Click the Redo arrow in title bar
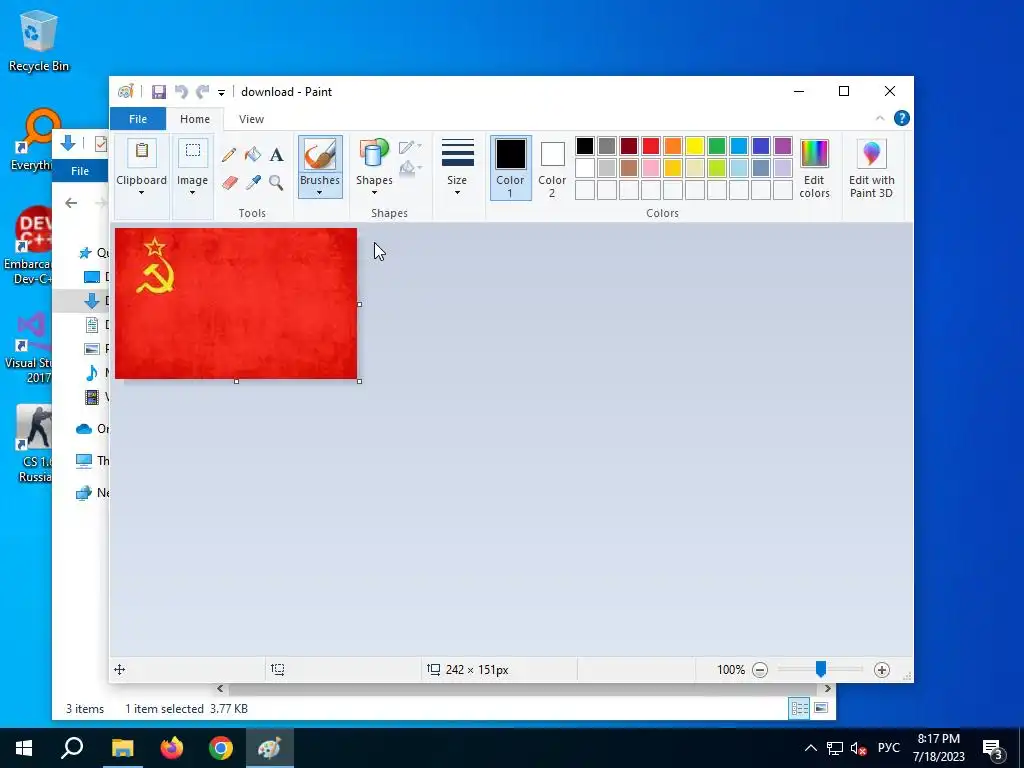This screenshot has height=768, width=1024. pos(203,92)
